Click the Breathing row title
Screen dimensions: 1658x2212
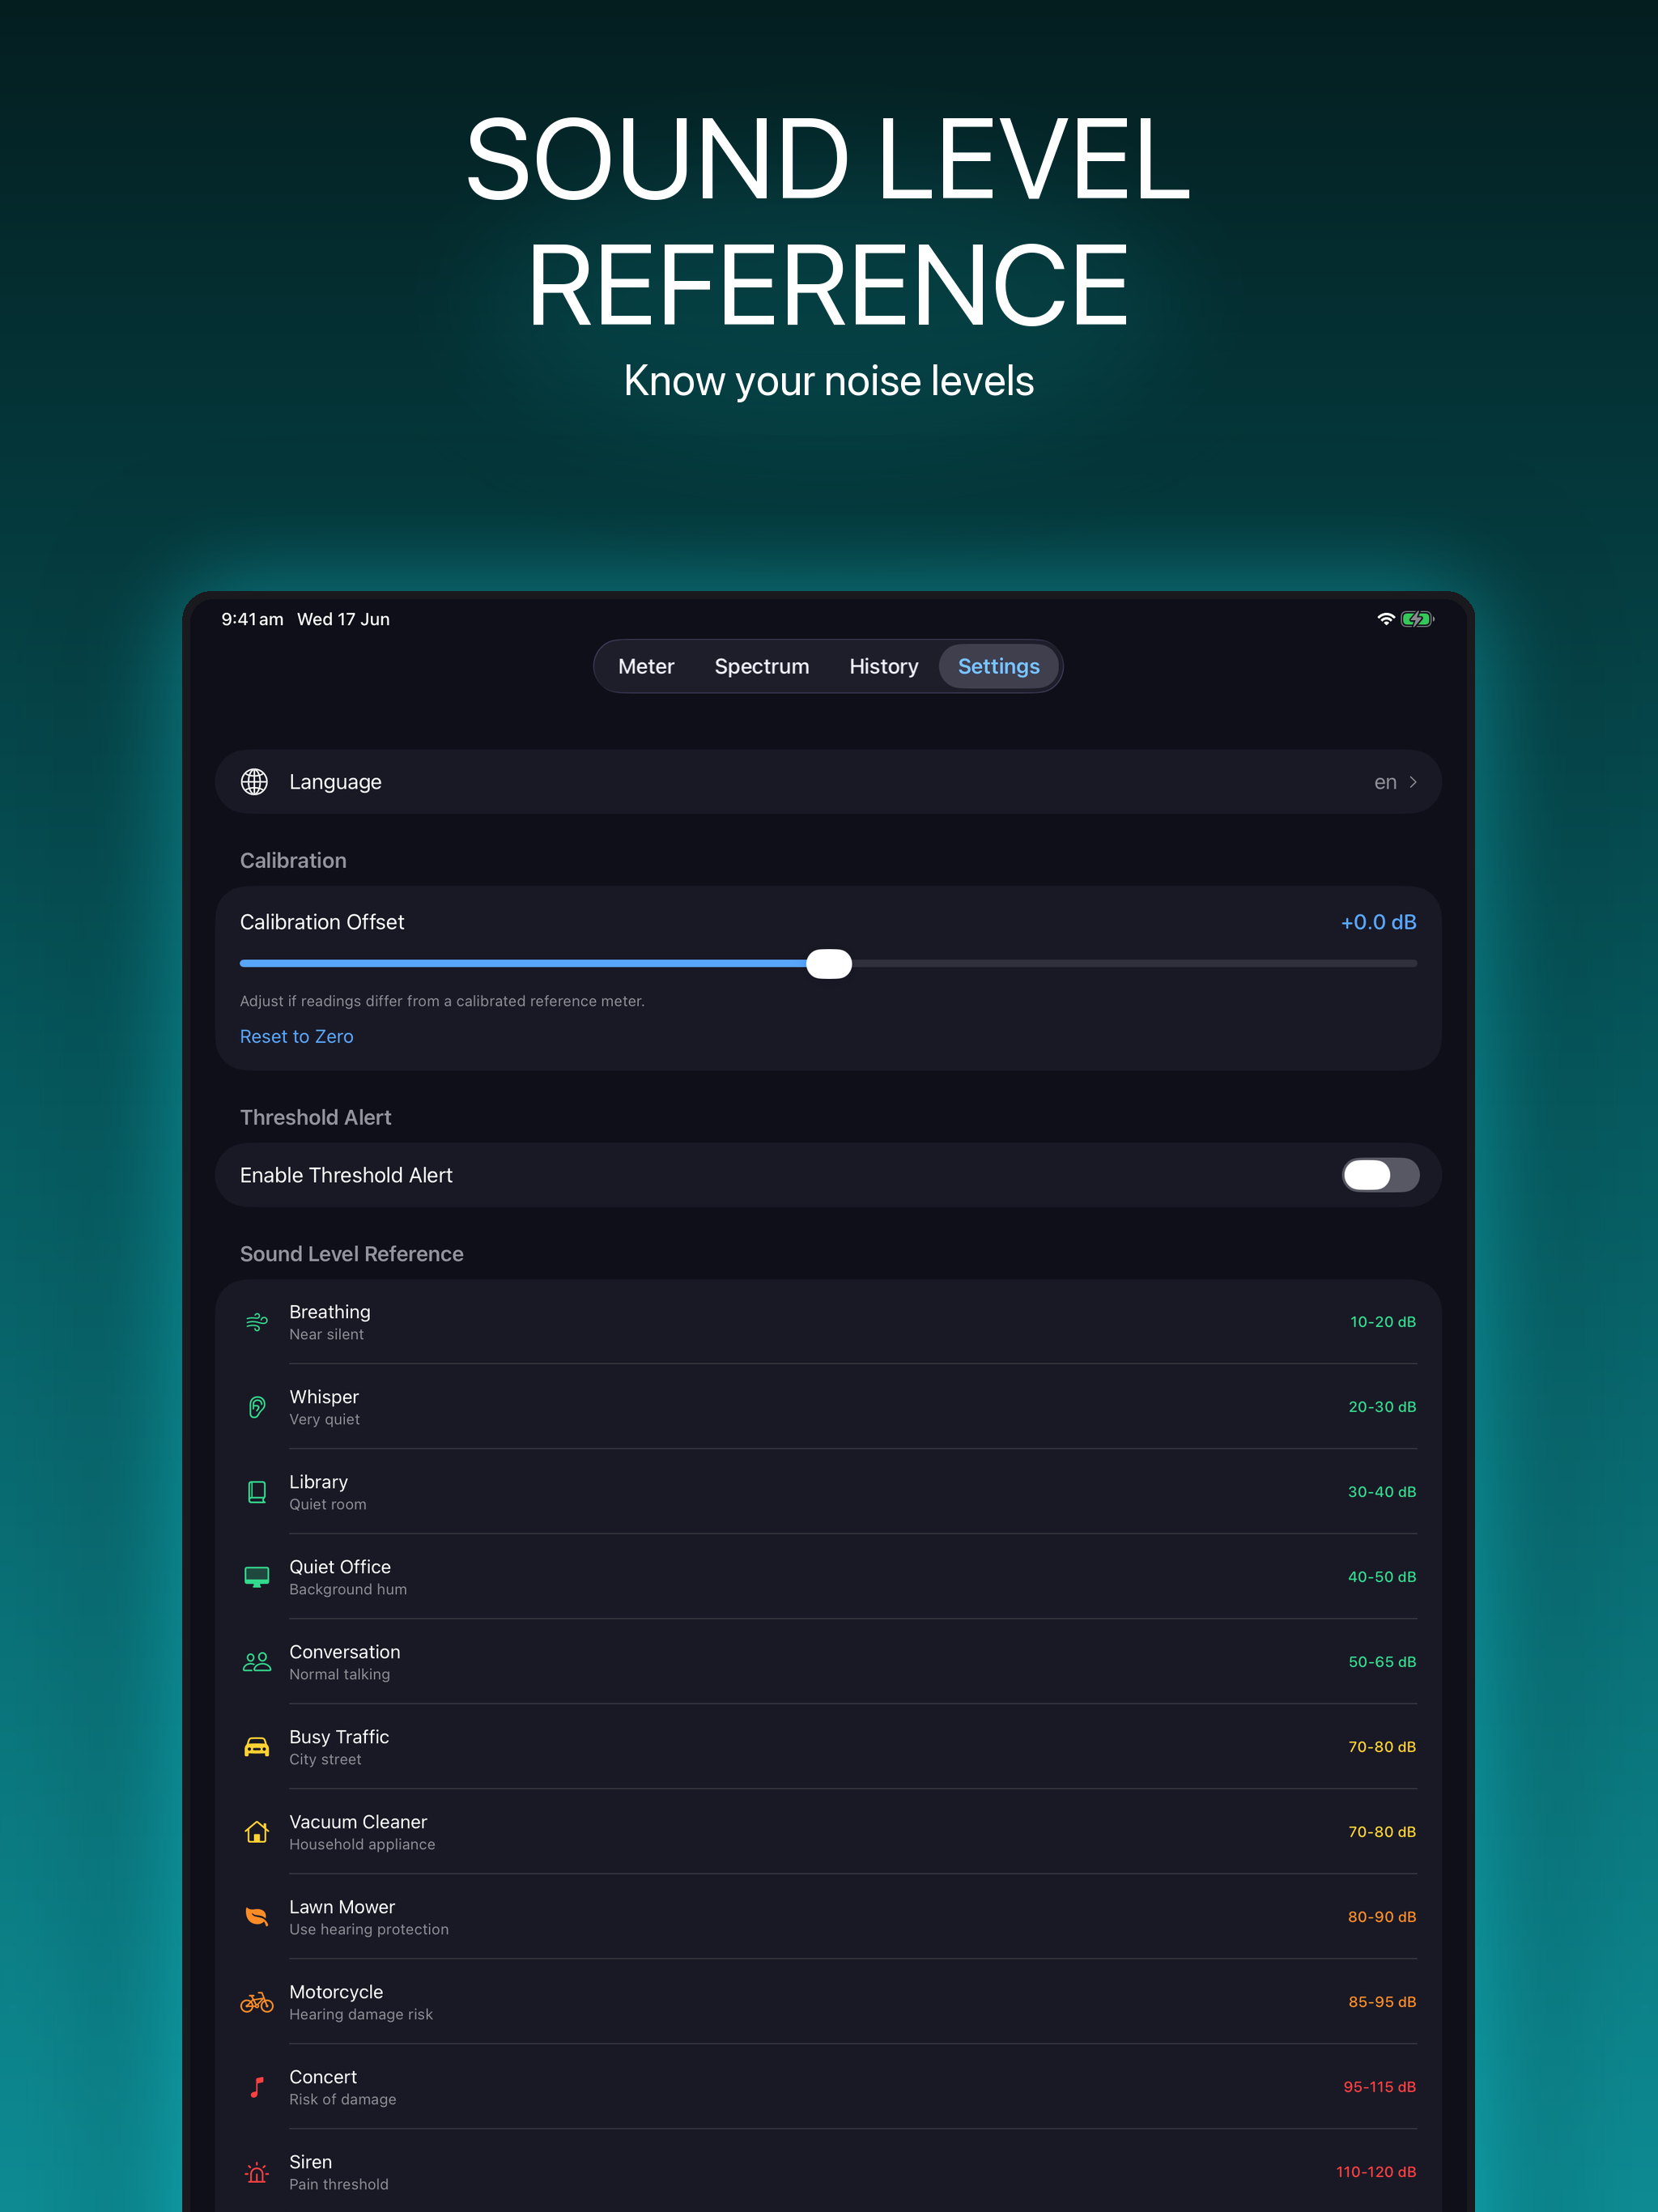click(x=330, y=1312)
